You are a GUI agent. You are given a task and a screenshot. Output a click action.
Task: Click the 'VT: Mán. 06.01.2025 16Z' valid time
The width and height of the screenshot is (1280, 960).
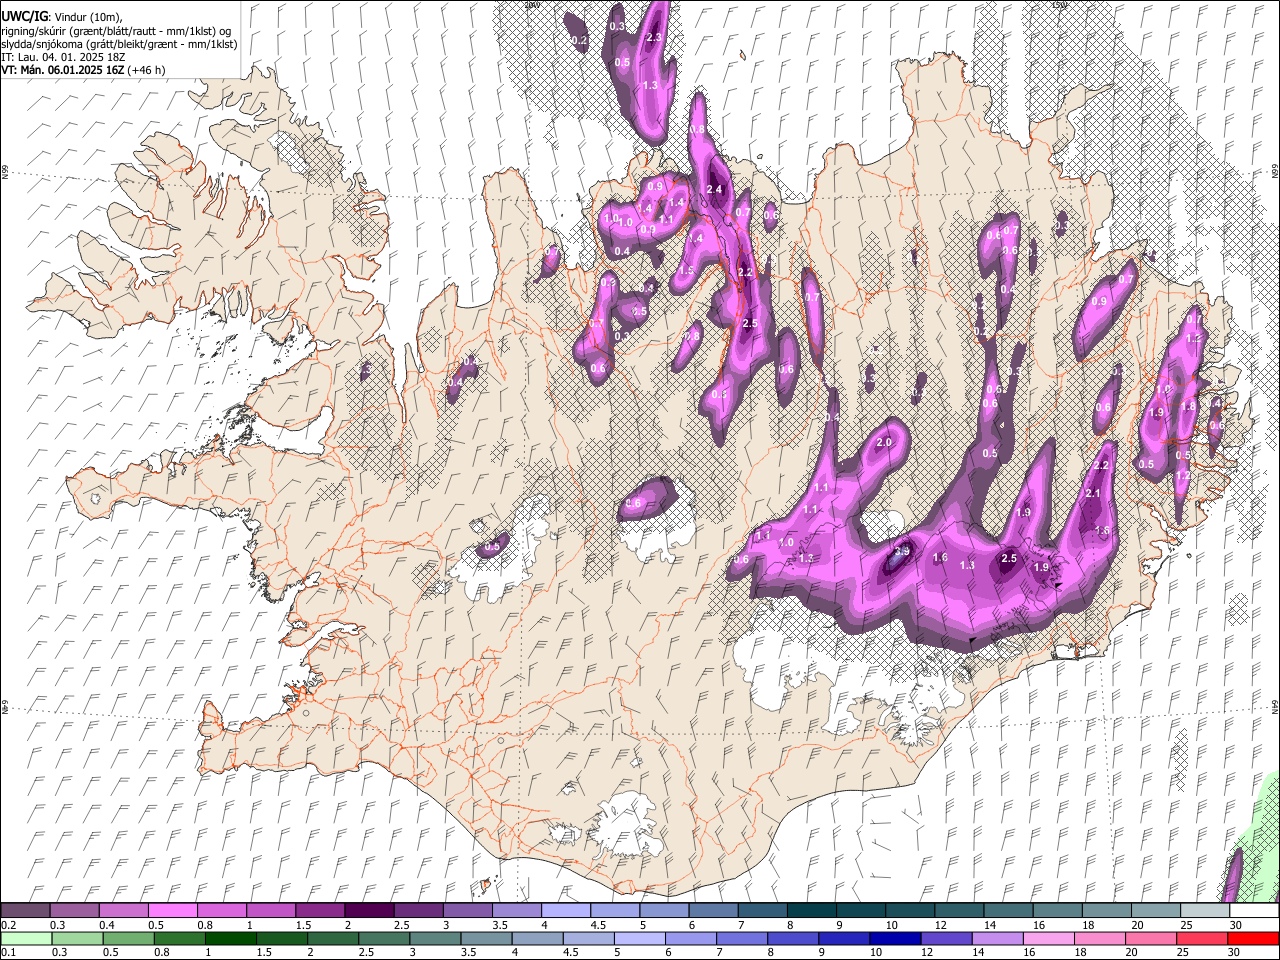click(x=62, y=70)
